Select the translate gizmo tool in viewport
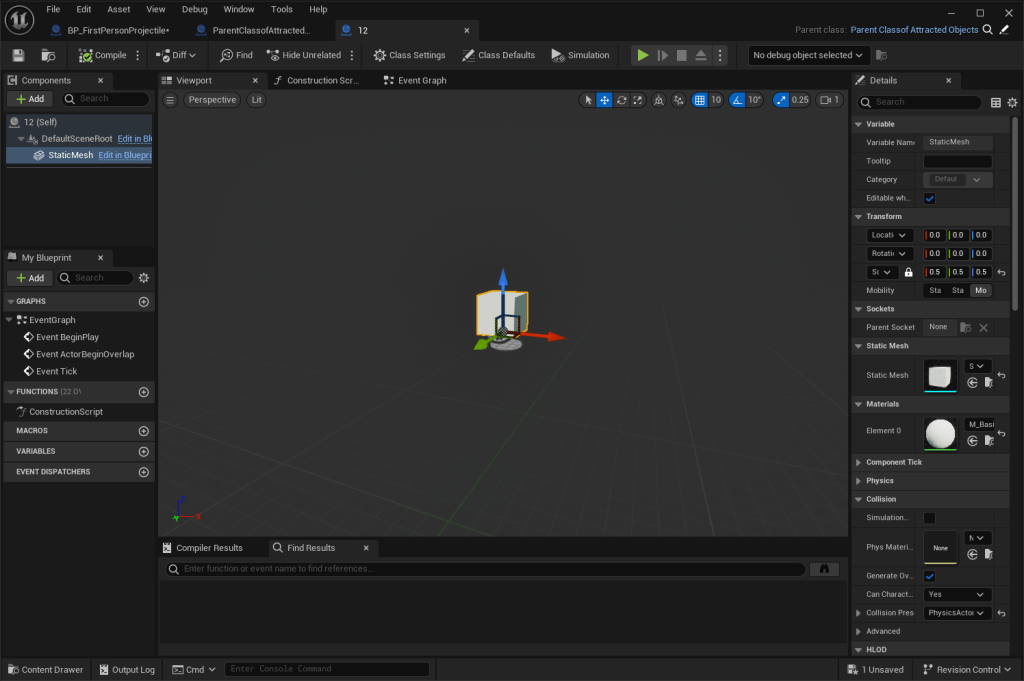The image size is (1024, 681). click(604, 100)
